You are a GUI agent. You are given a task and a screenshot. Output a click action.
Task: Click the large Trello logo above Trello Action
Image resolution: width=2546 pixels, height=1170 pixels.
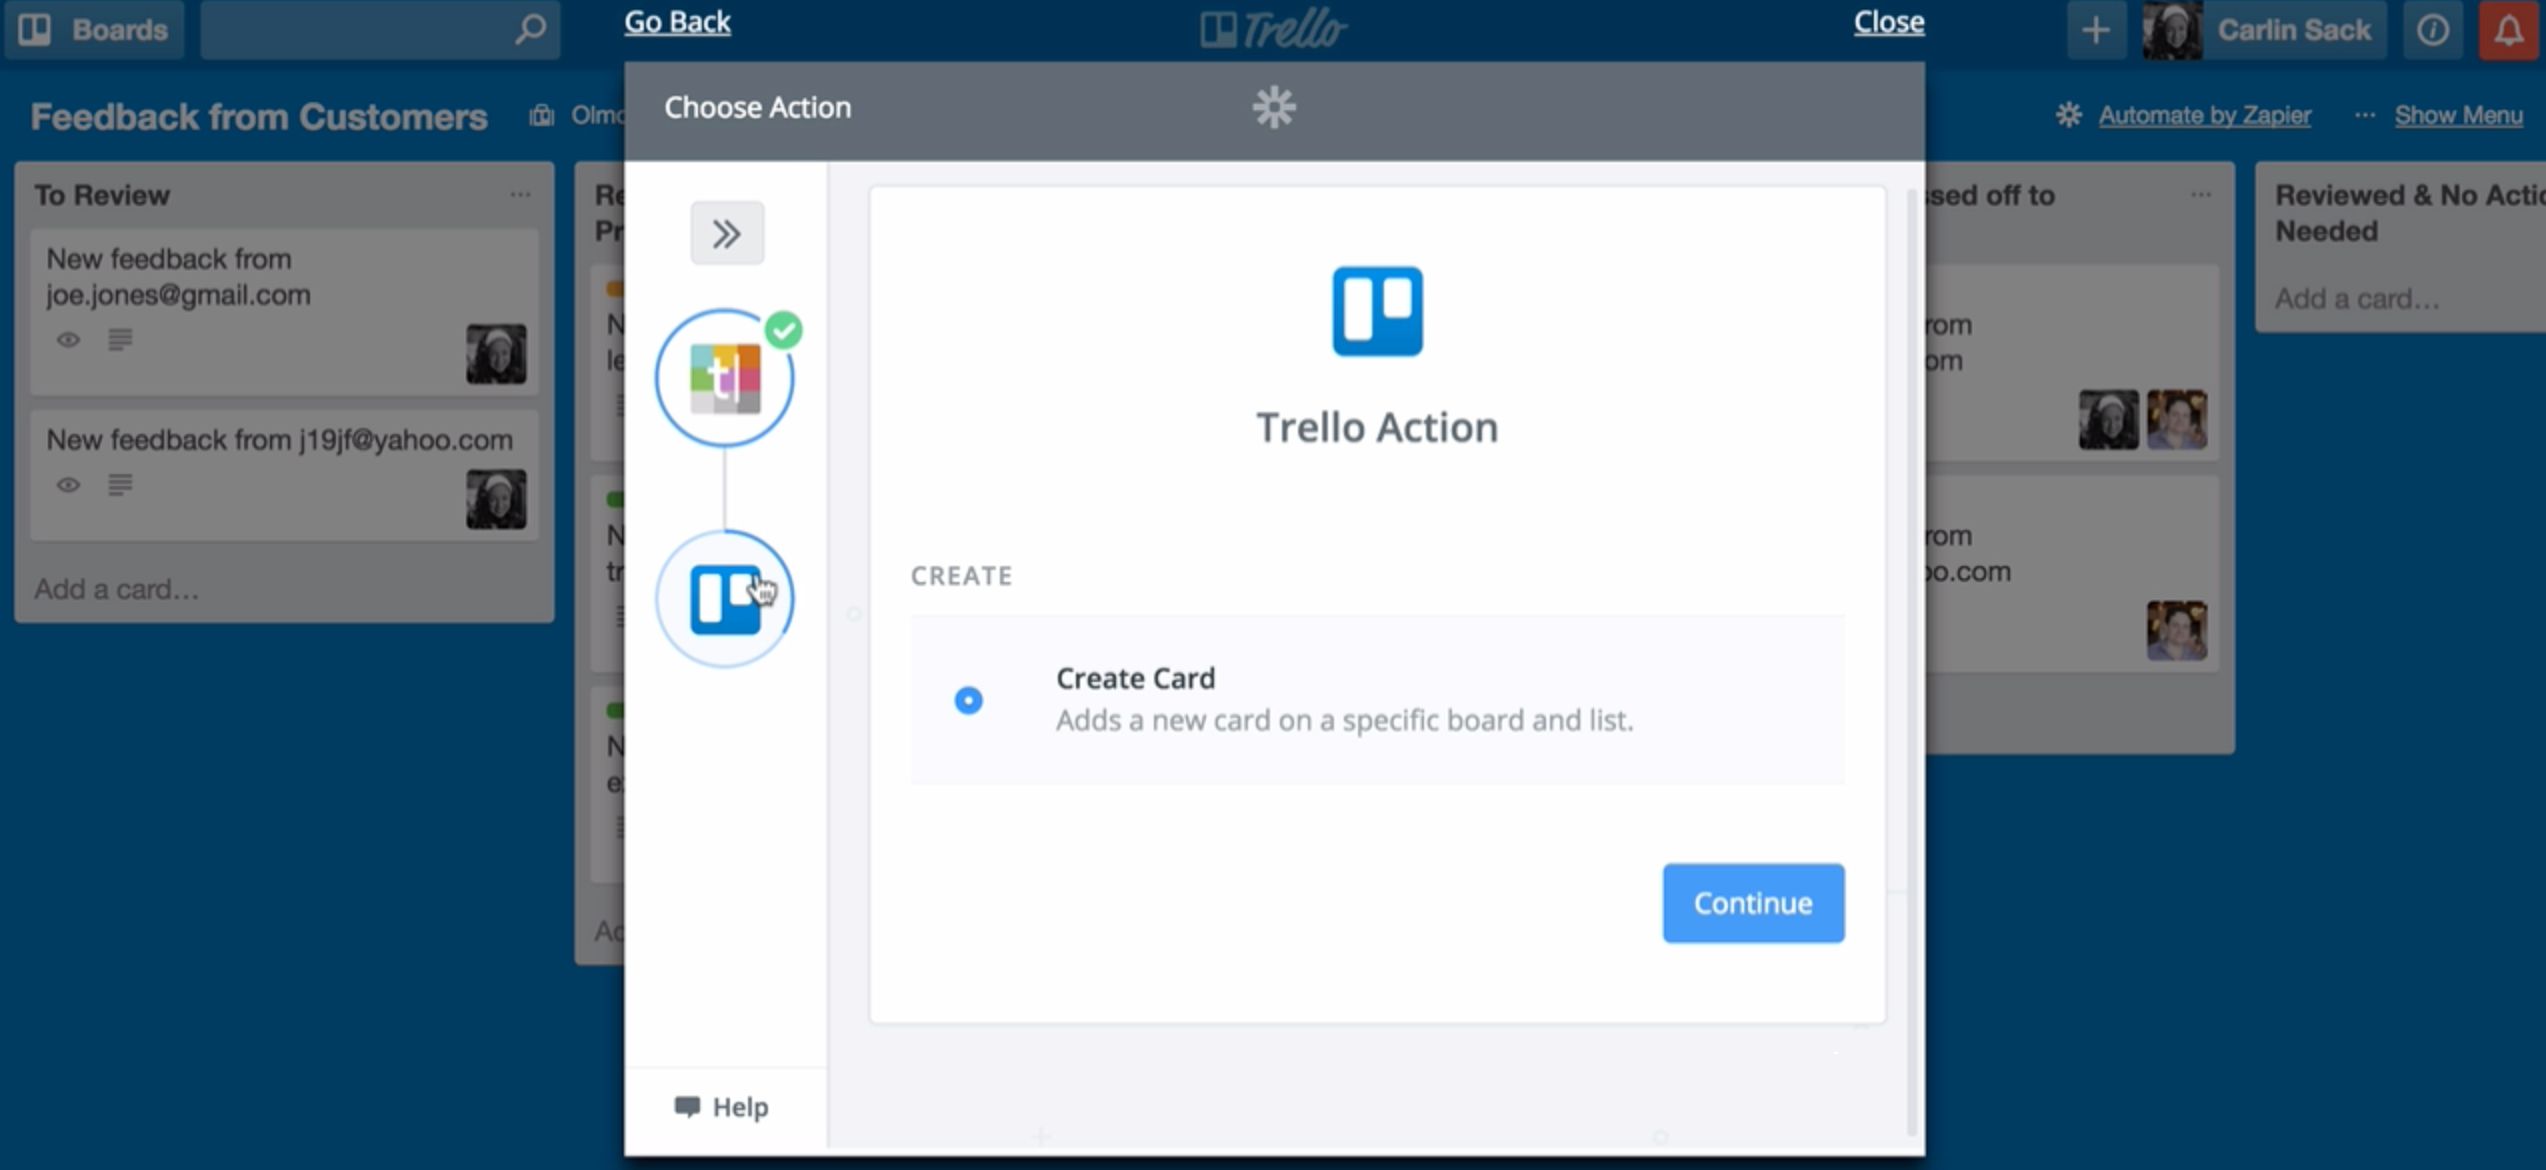(x=1376, y=311)
